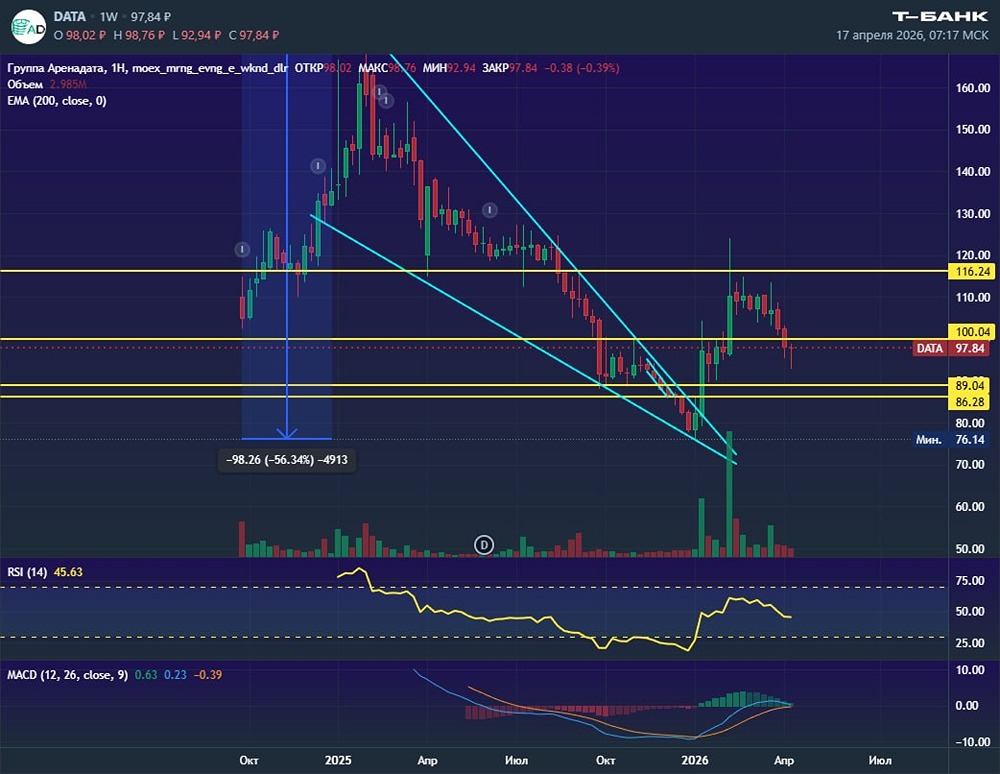Open the EMA (200, close, 0) indicator label

57,101
